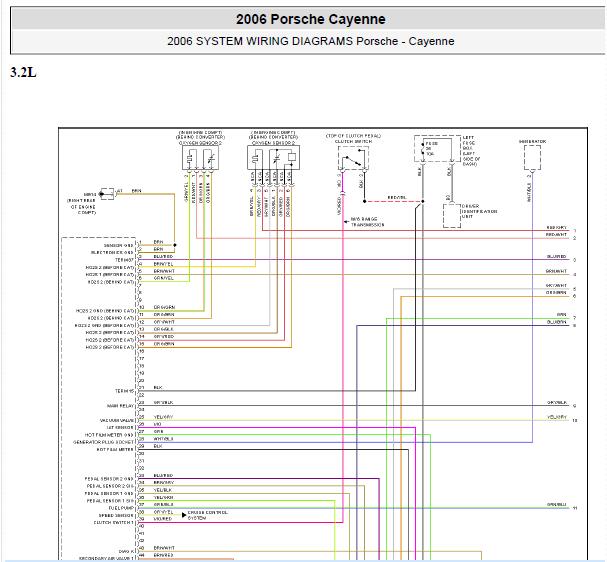The width and height of the screenshot is (607, 562).
Task: Click the Driver Identification Unit box
Action: tap(452, 216)
